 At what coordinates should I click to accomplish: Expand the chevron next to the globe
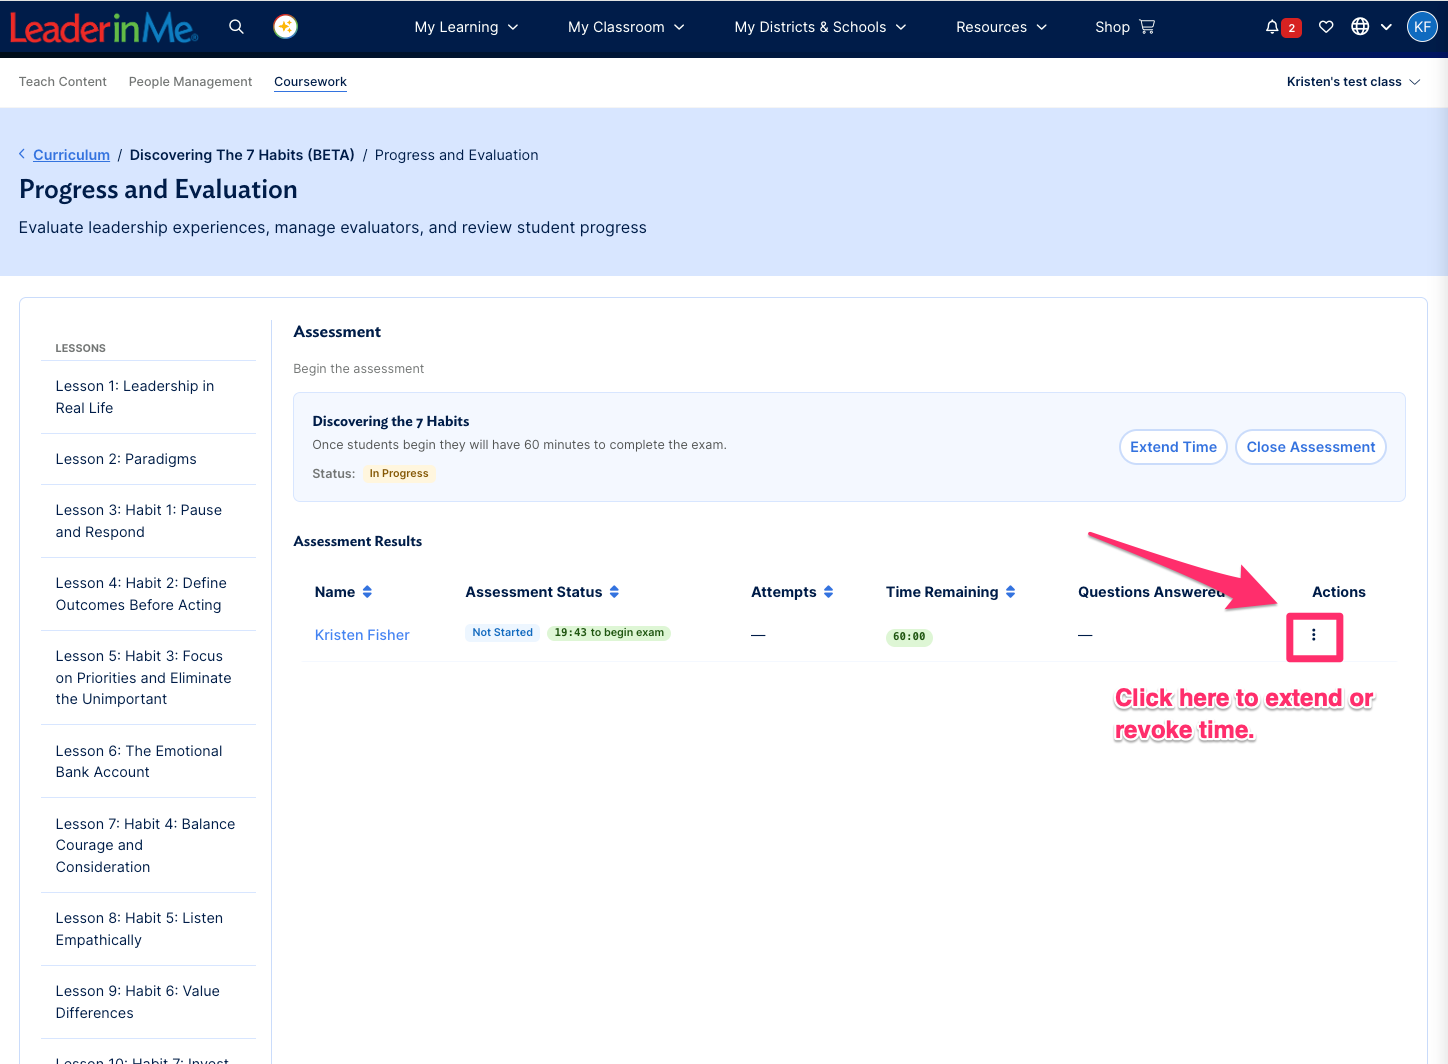(1386, 27)
